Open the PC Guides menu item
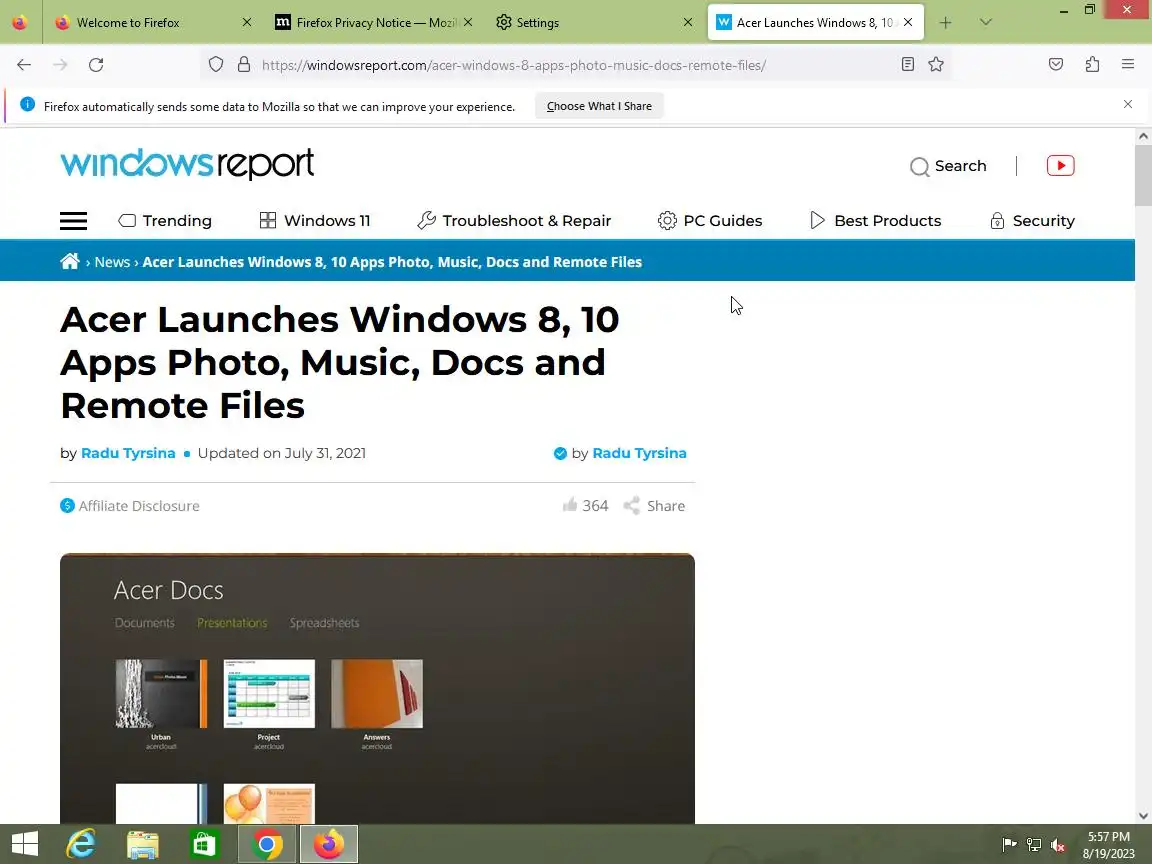This screenshot has height=864, width=1152. [710, 220]
